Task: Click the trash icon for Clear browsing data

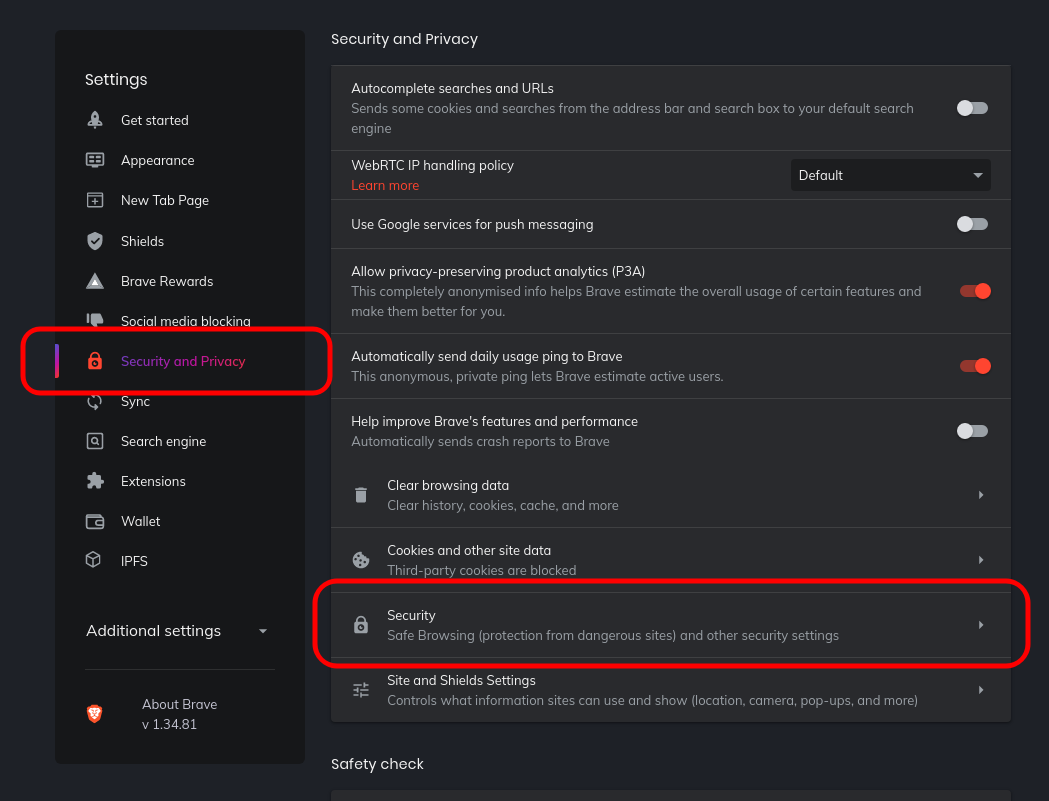Action: pyautogui.click(x=361, y=495)
